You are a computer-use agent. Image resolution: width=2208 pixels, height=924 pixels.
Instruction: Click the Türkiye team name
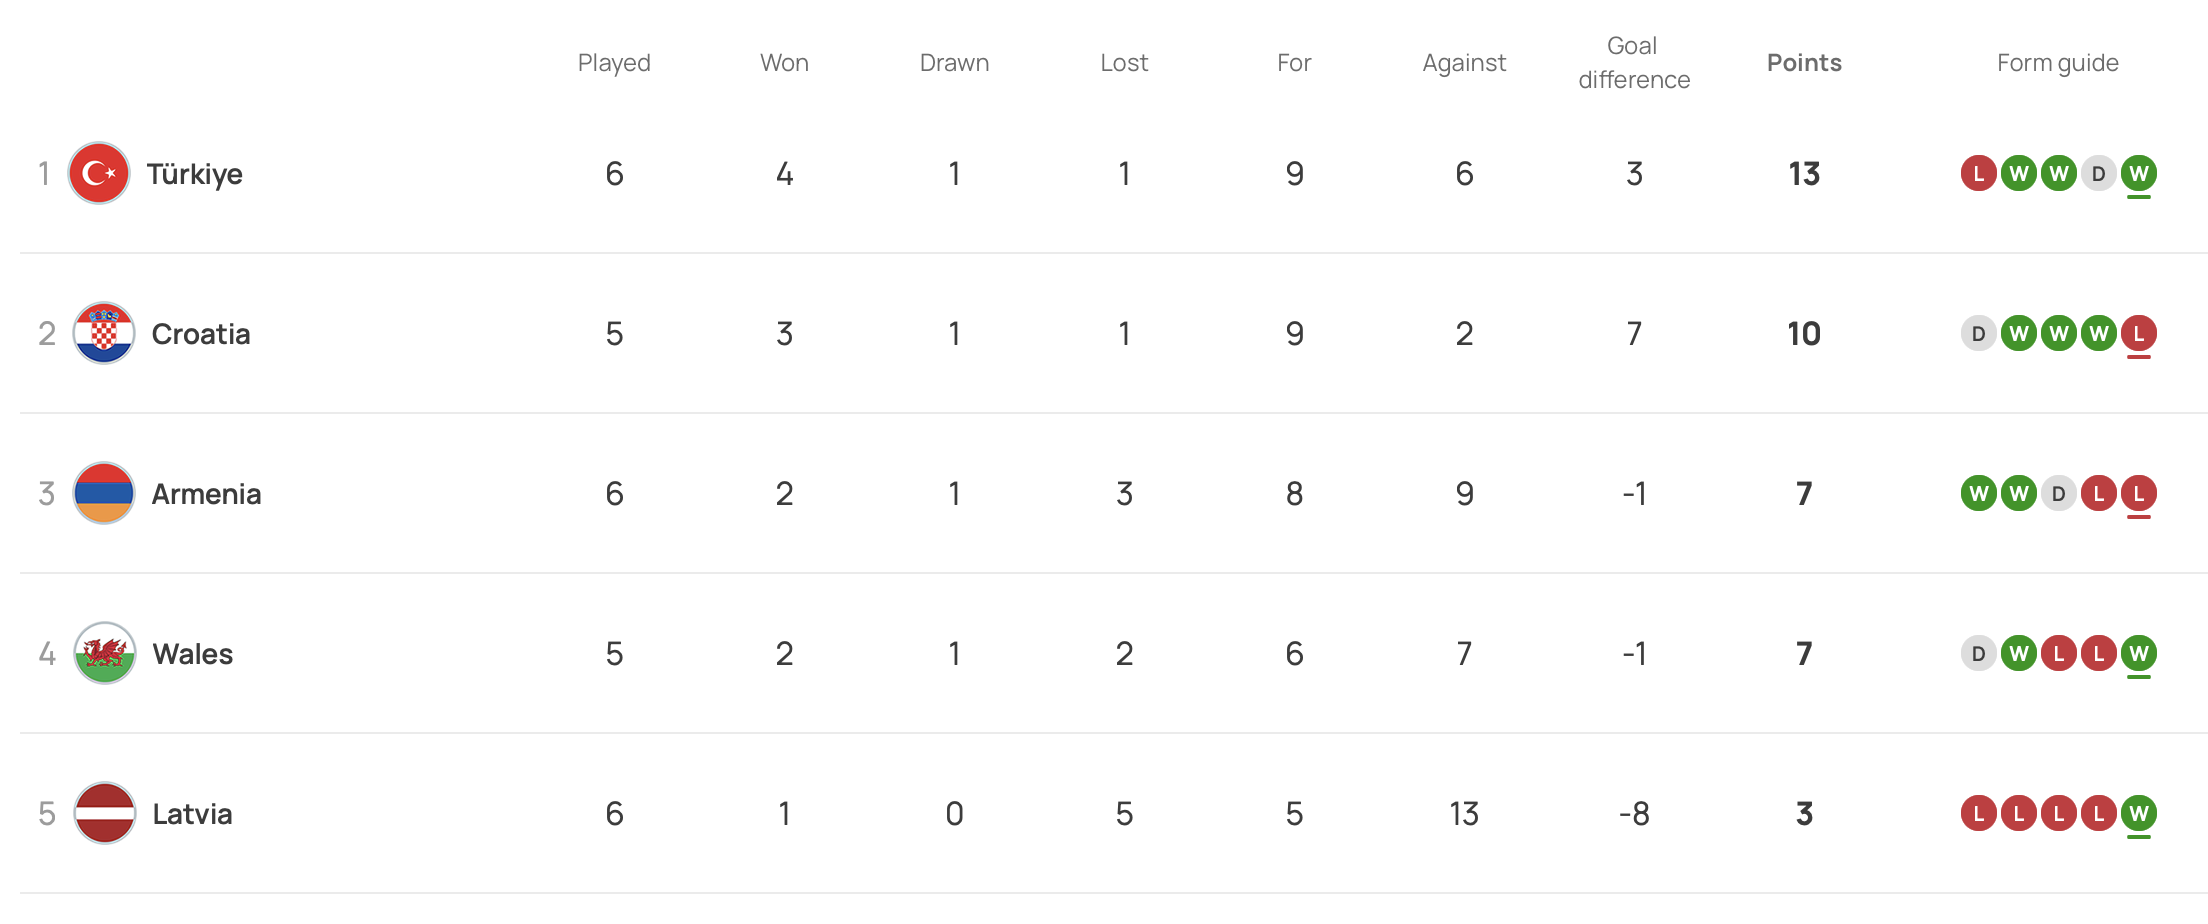tap(194, 174)
